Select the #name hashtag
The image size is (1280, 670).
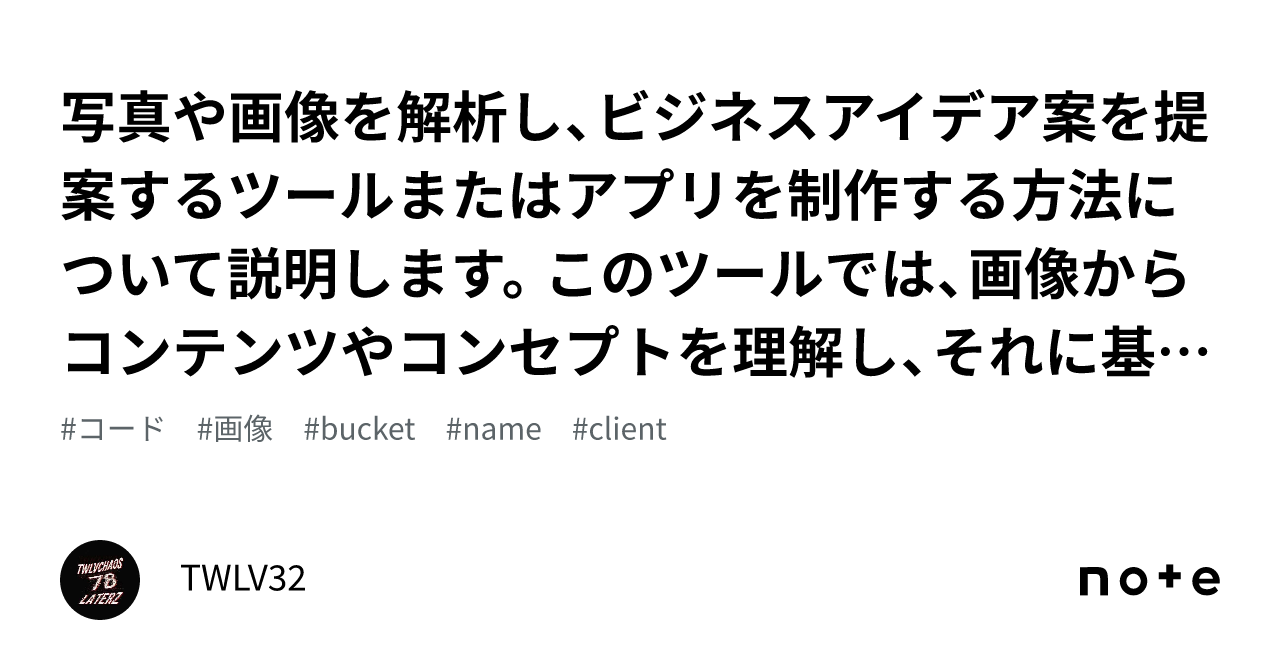493,429
